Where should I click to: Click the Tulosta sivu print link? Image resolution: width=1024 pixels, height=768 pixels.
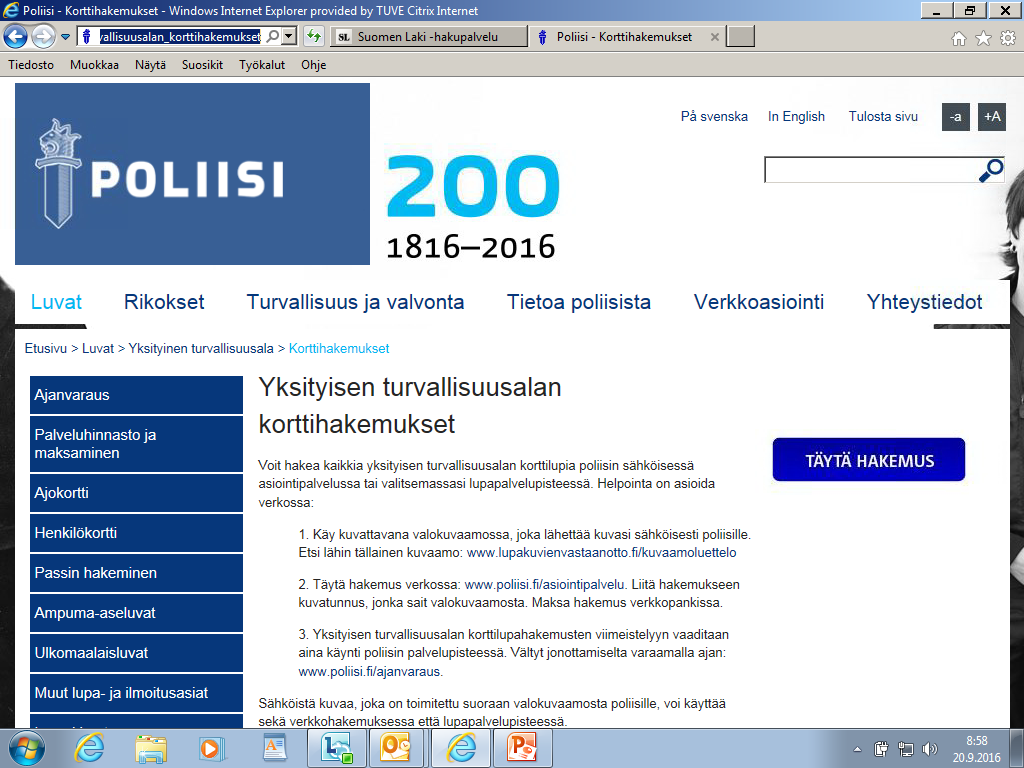pyautogui.click(x=883, y=116)
